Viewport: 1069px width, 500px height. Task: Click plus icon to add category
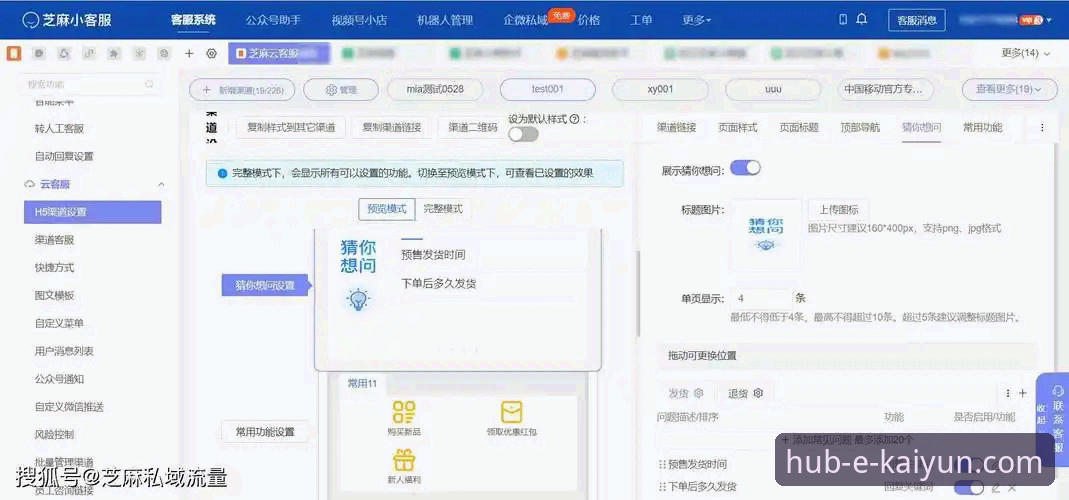pyautogui.click(x=1023, y=393)
